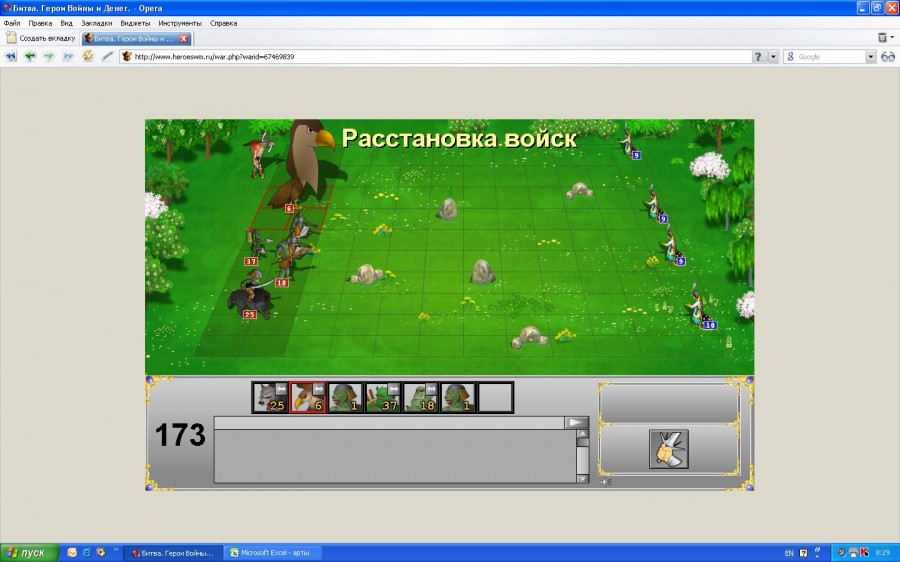
Task: Click the Создать вкладку new tab button
Action: [41, 38]
